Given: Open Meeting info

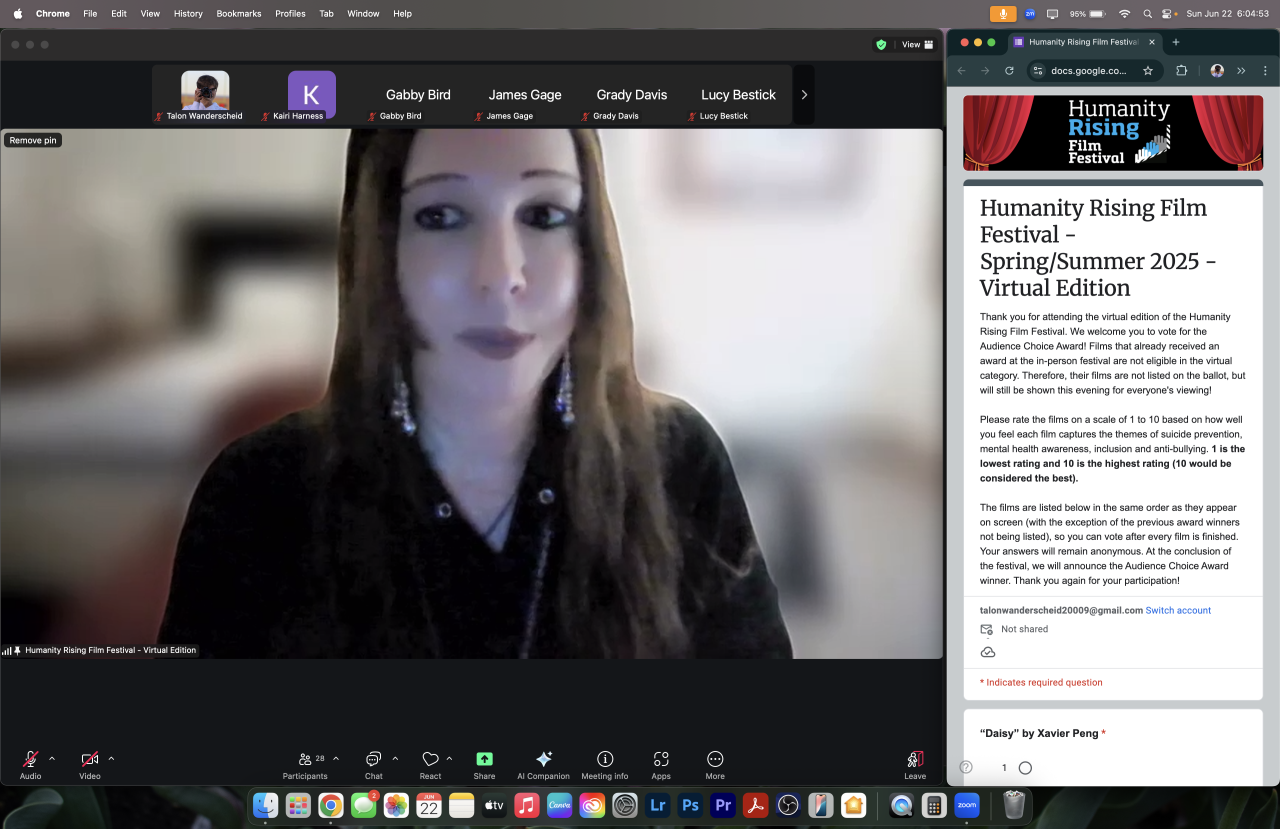Looking at the screenshot, I should coord(604,762).
